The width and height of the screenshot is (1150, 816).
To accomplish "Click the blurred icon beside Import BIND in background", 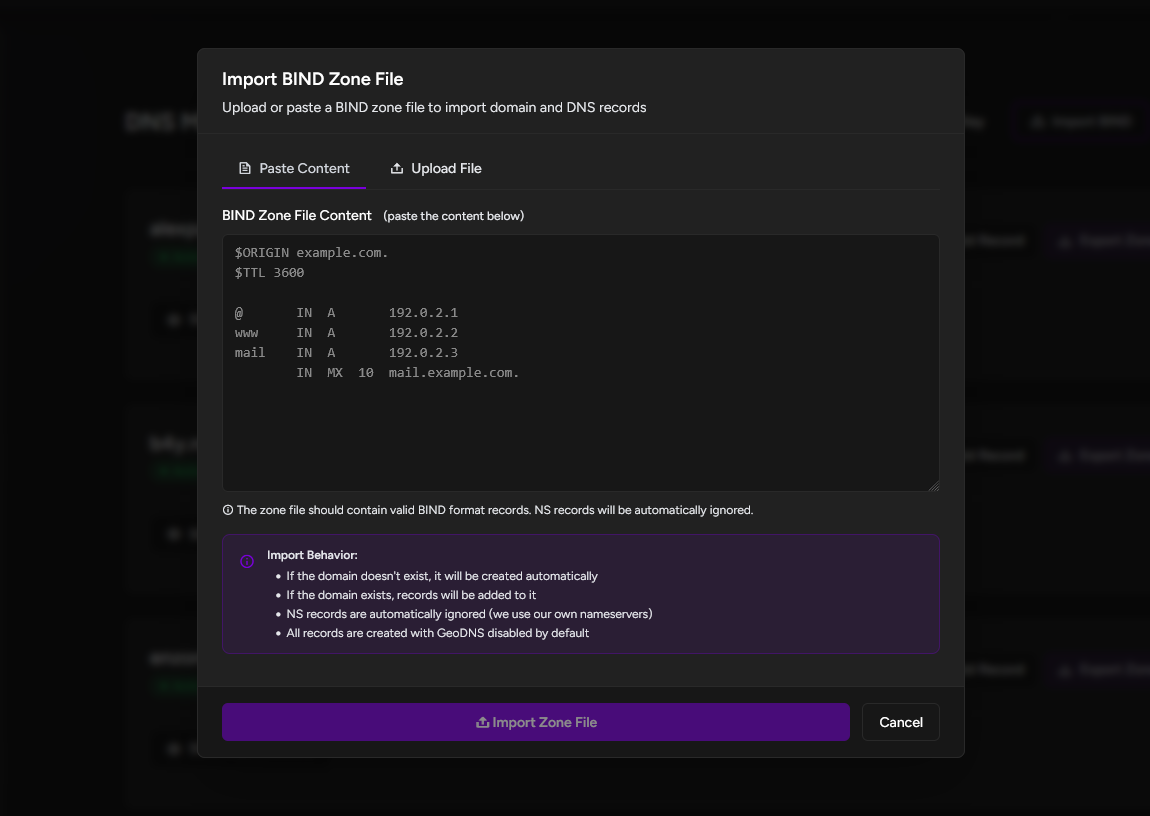I will (1038, 122).
